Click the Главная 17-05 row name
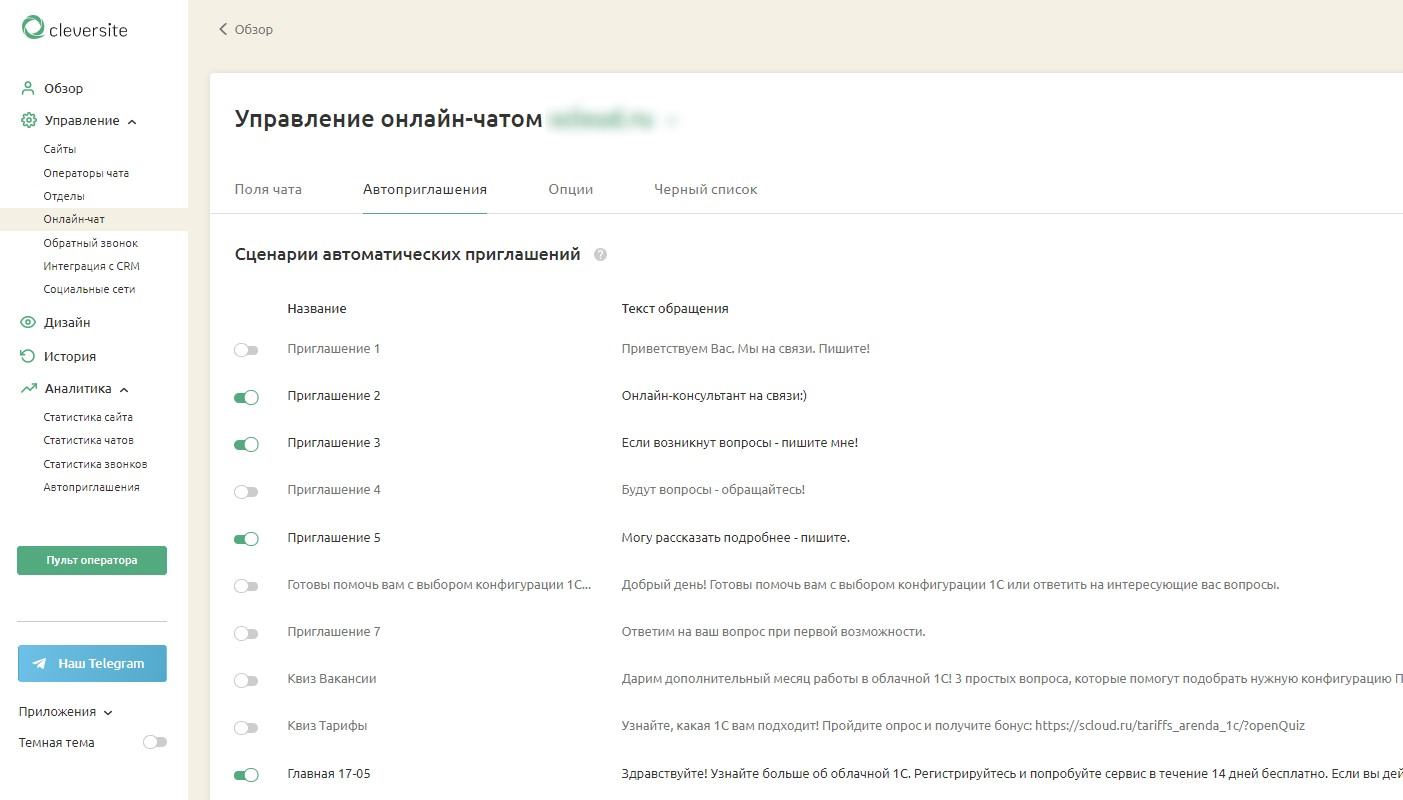This screenshot has height=800, width=1403. [x=329, y=774]
